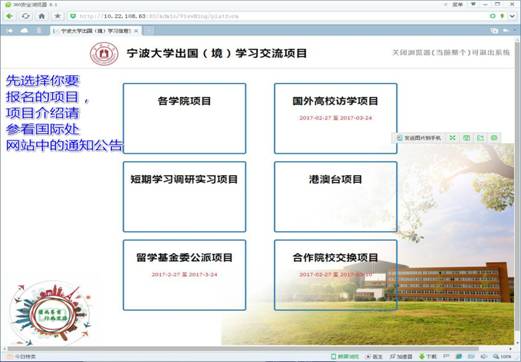
Task: Click the star bookmark icon
Action: 57,16
